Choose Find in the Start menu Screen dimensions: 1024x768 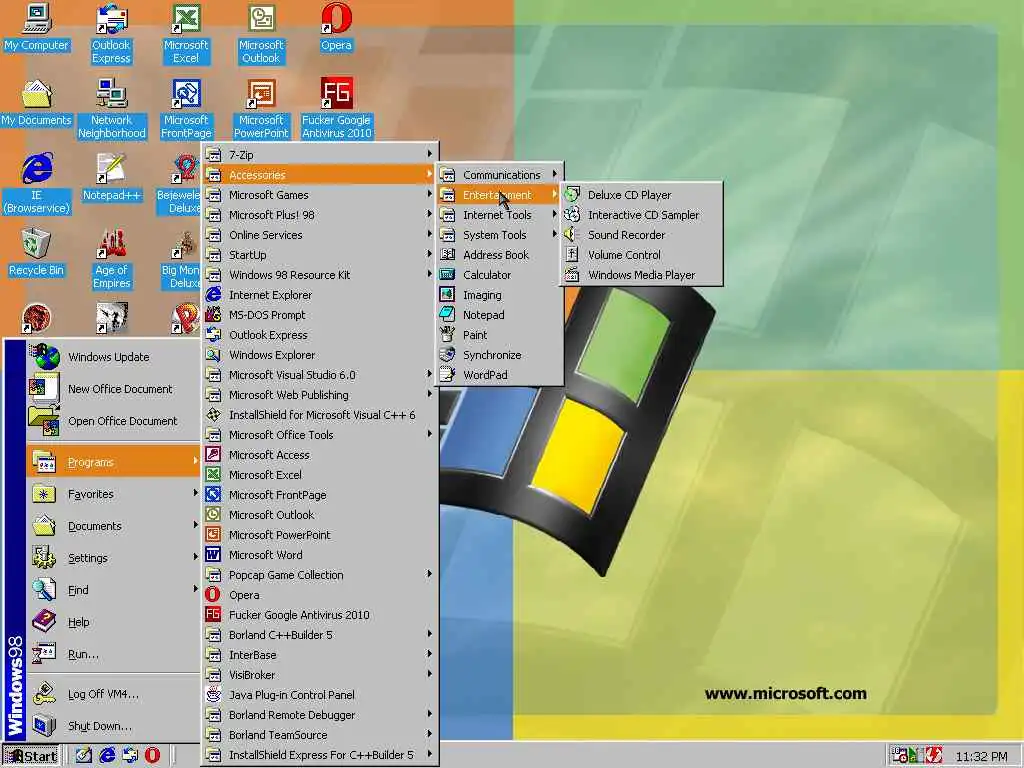[113, 590]
